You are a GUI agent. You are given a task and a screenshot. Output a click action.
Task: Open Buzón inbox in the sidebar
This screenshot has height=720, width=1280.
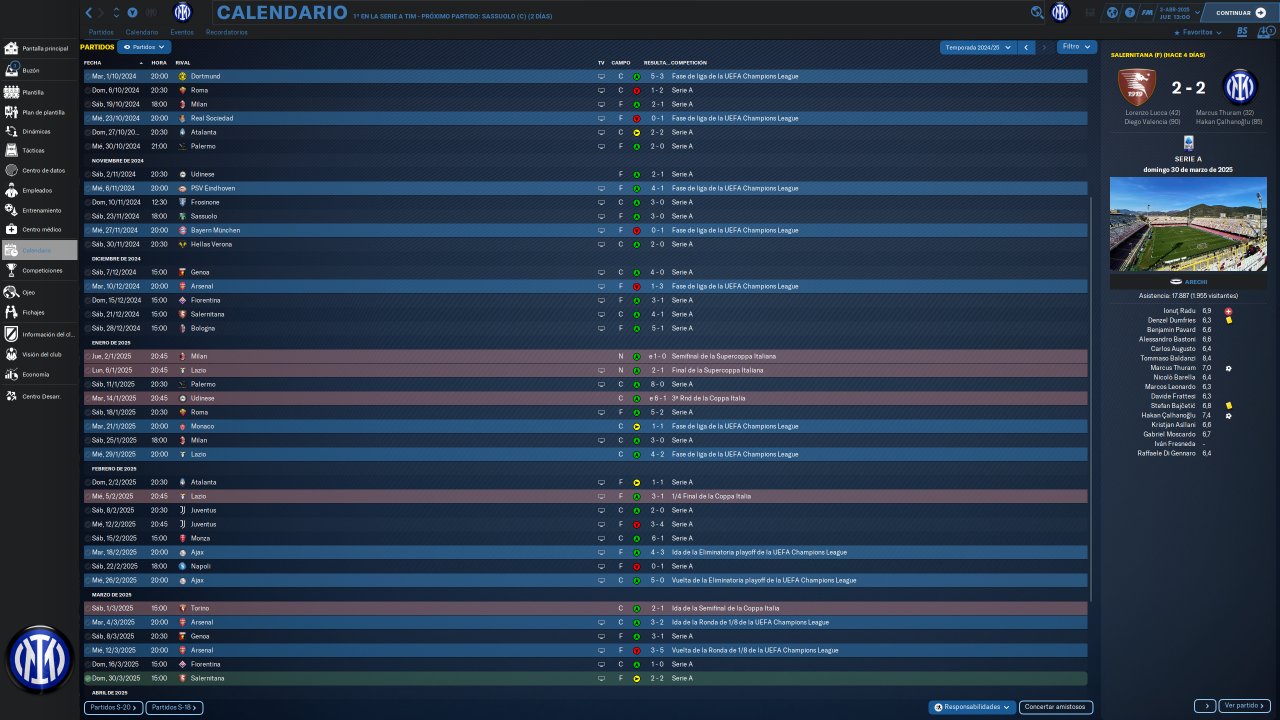coord(38,70)
